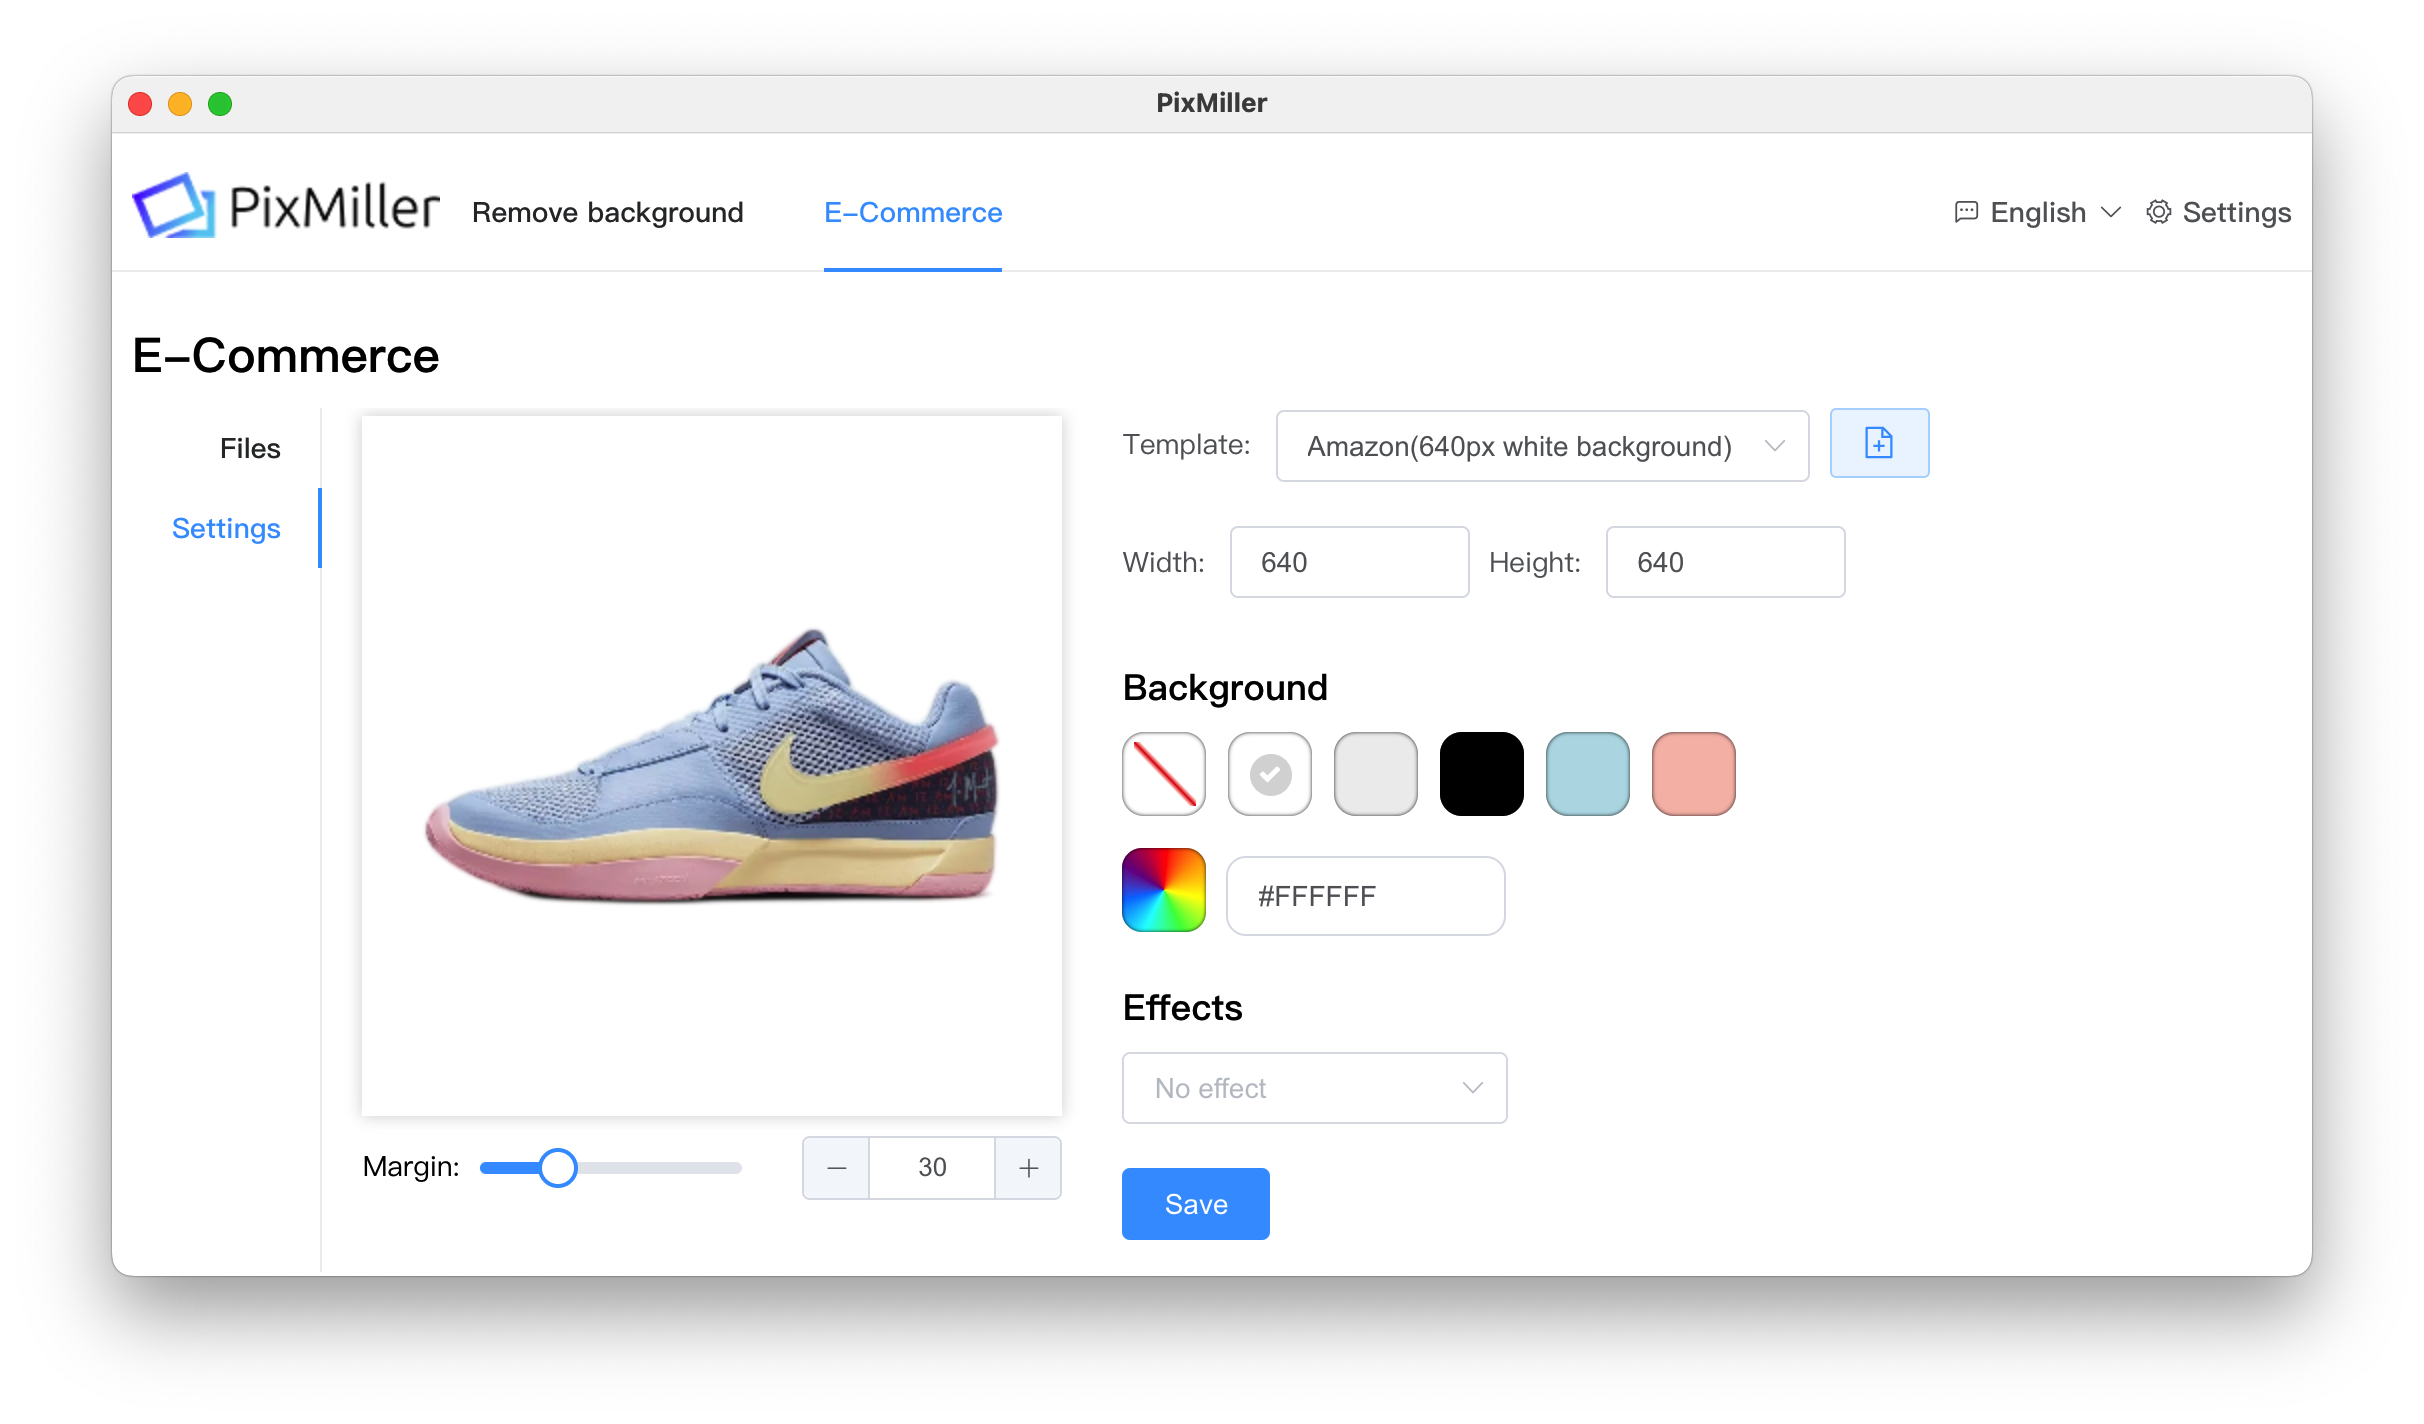This screenshot has height=1424, width=2424.
Task: Increase margin with the plus button
Action: tap(1029, 1168)
